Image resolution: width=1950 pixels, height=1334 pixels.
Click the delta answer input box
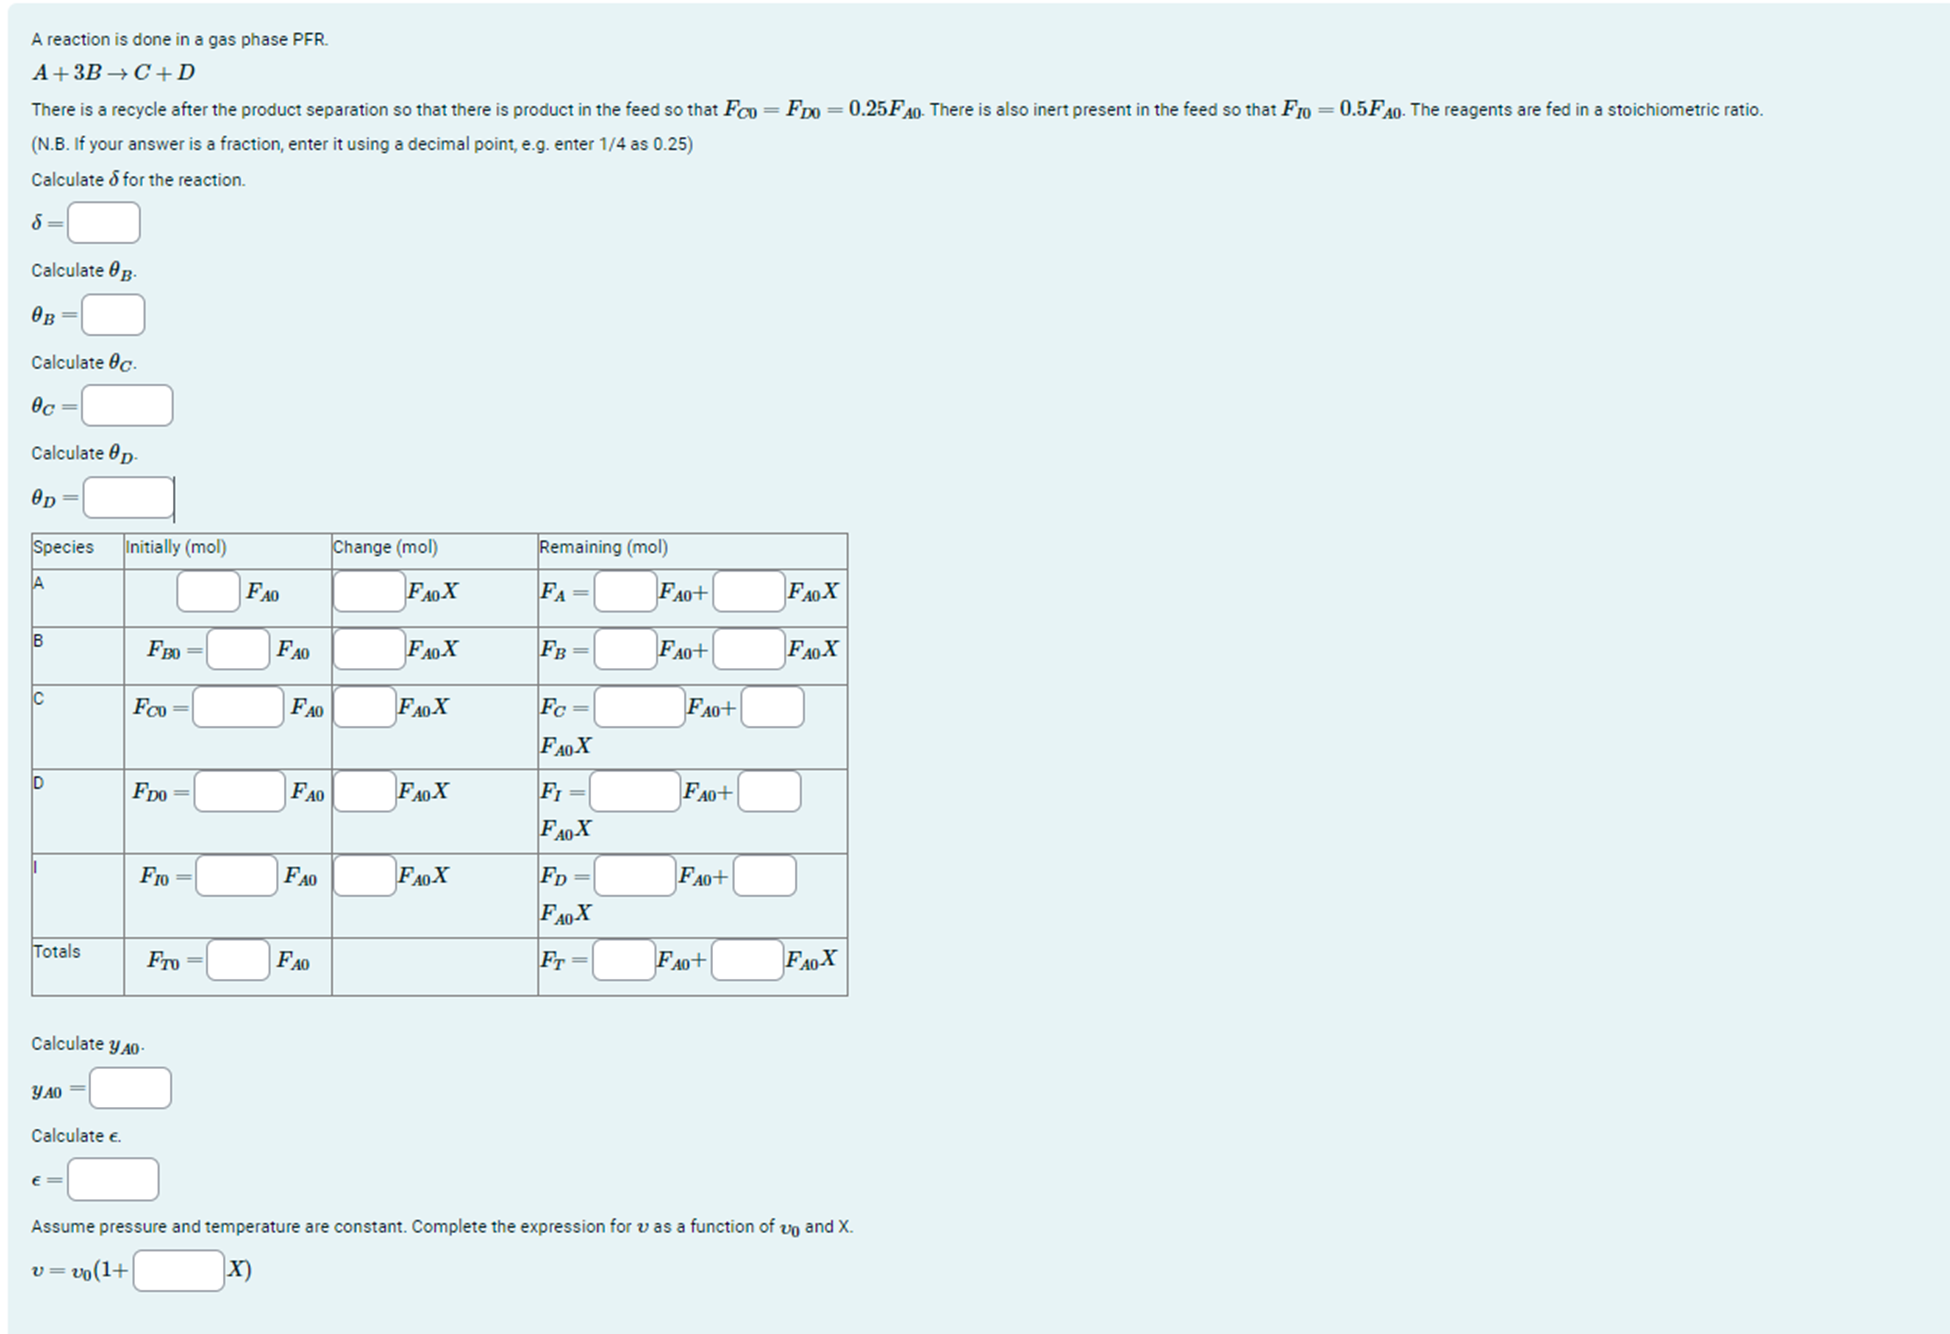click(x=104, y=222)
